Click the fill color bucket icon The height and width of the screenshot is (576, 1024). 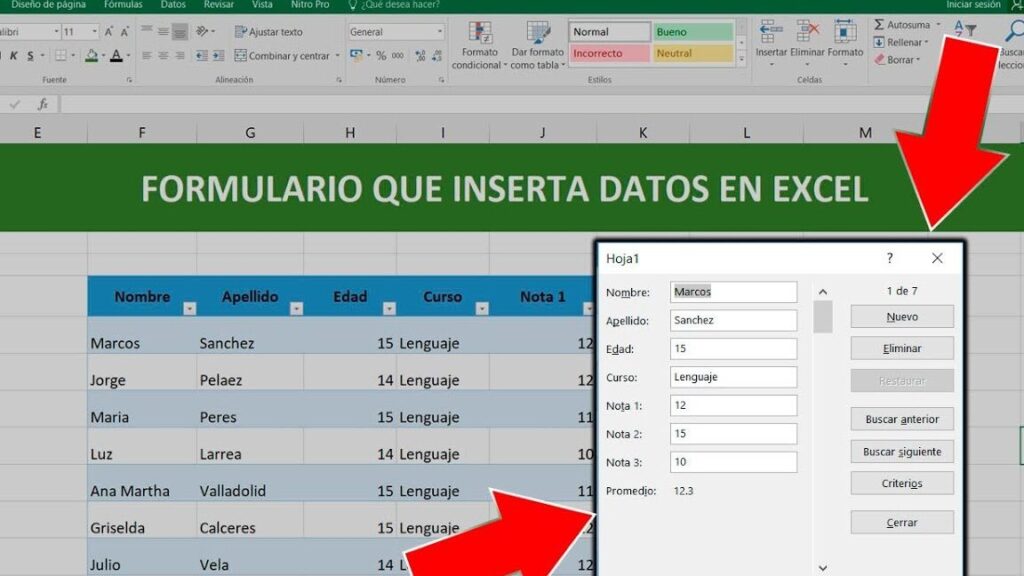[x=92, y=56]
